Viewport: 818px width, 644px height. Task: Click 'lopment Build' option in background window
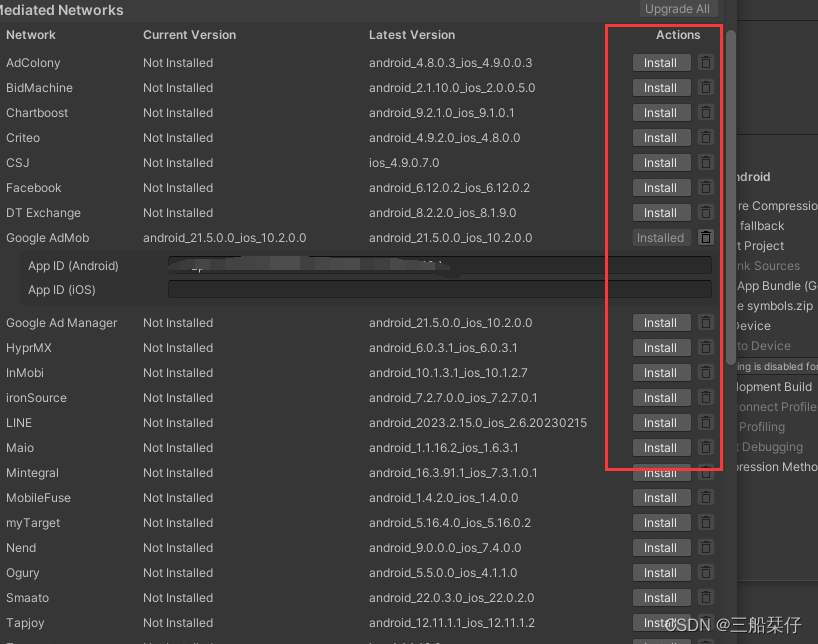point(774,387)
